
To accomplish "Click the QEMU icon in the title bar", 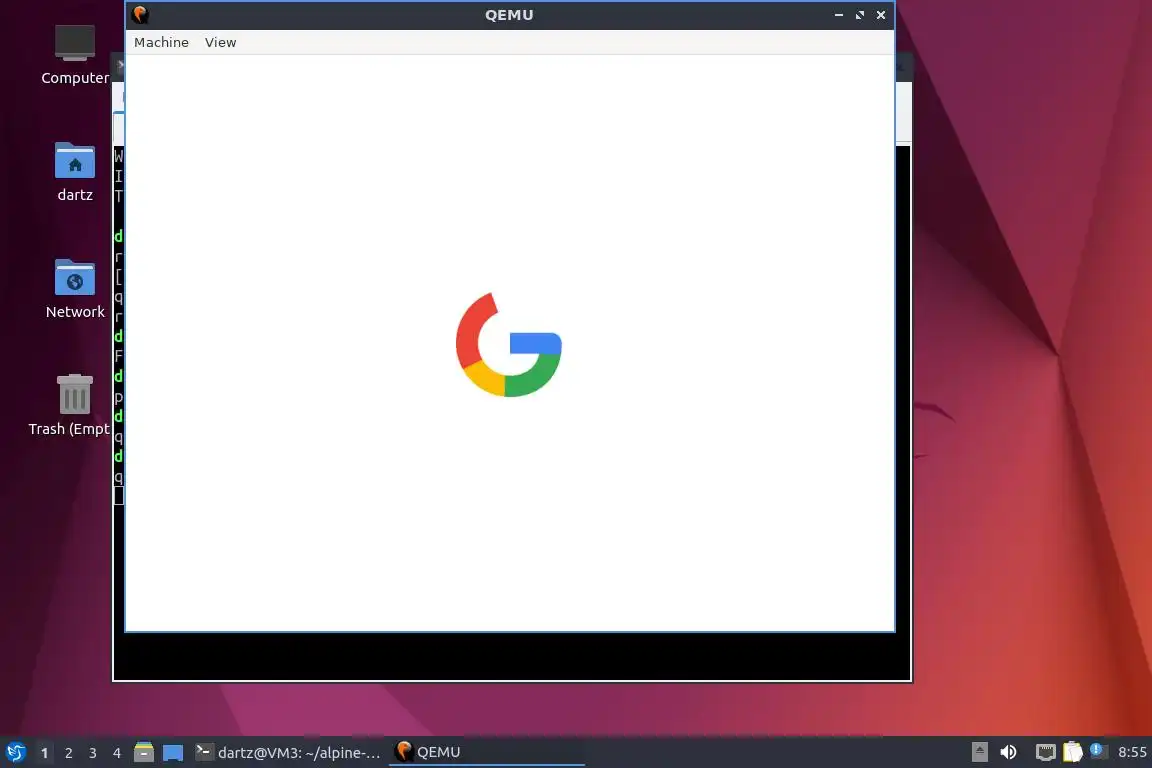I will (140, 15).
